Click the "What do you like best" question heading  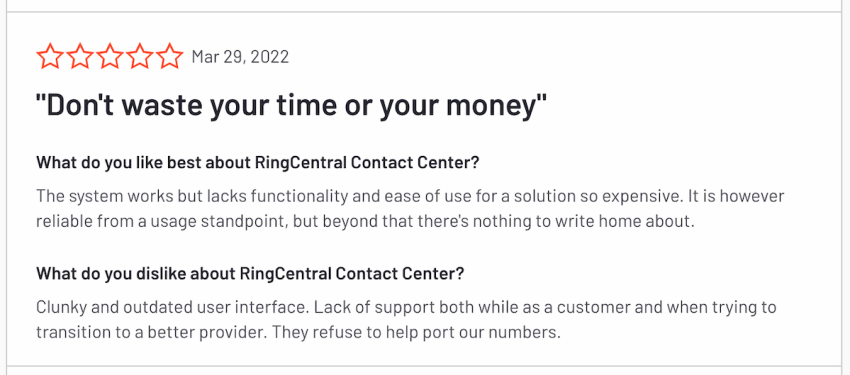[x=258, y=163]
